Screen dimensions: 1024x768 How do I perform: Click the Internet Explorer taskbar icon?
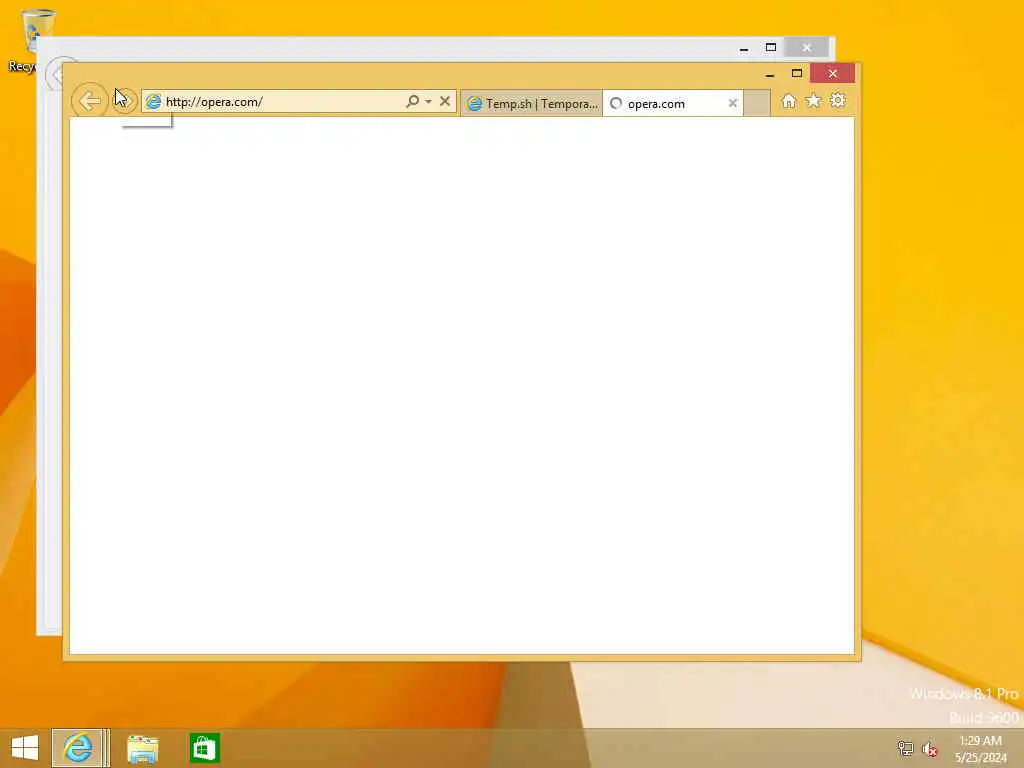click(x=78, y=748)
